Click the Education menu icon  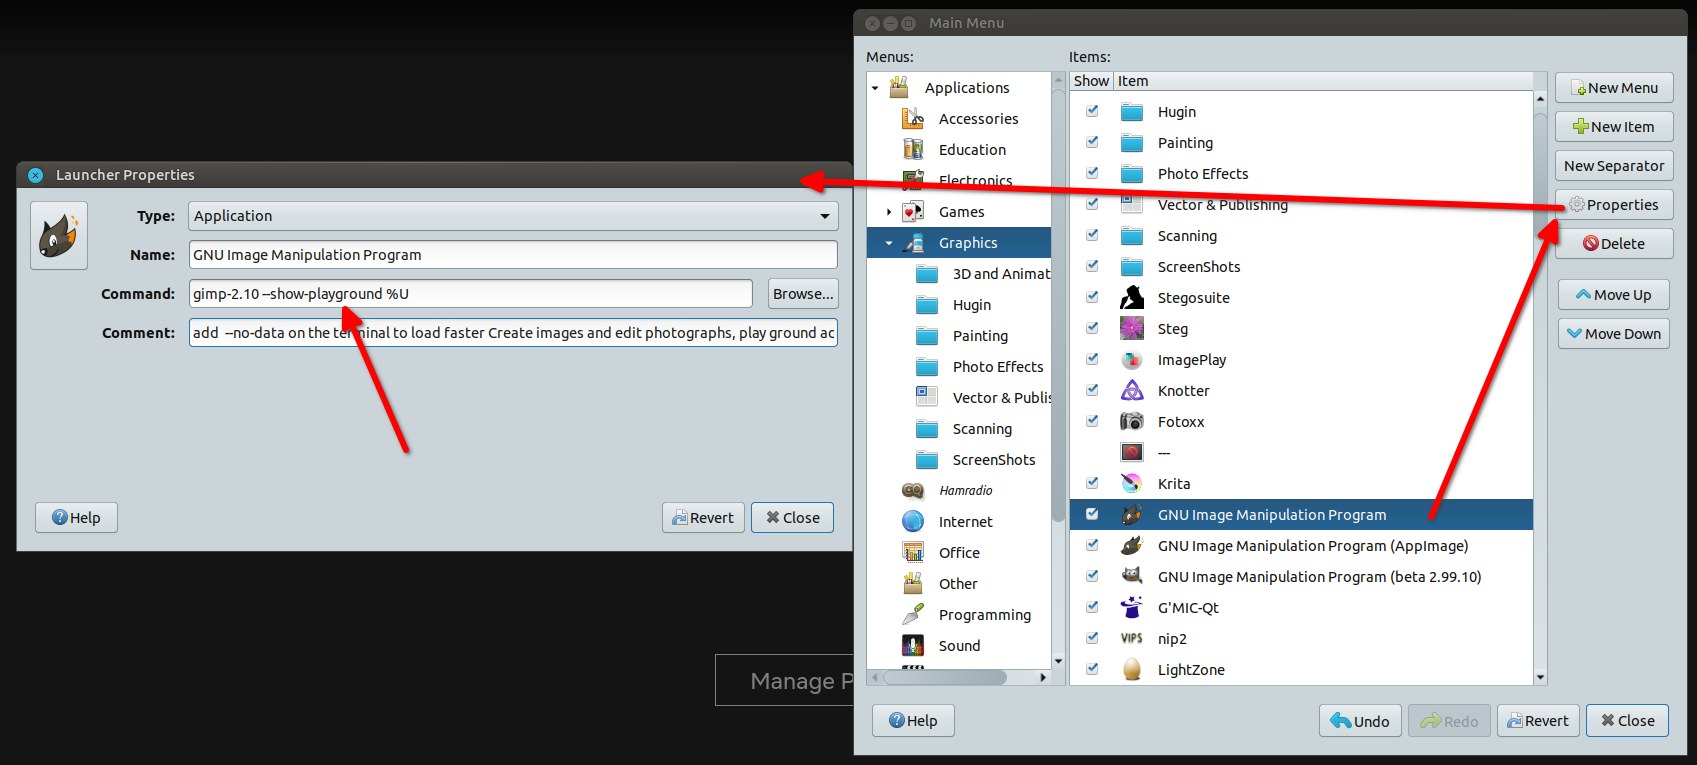click(913, 150)
